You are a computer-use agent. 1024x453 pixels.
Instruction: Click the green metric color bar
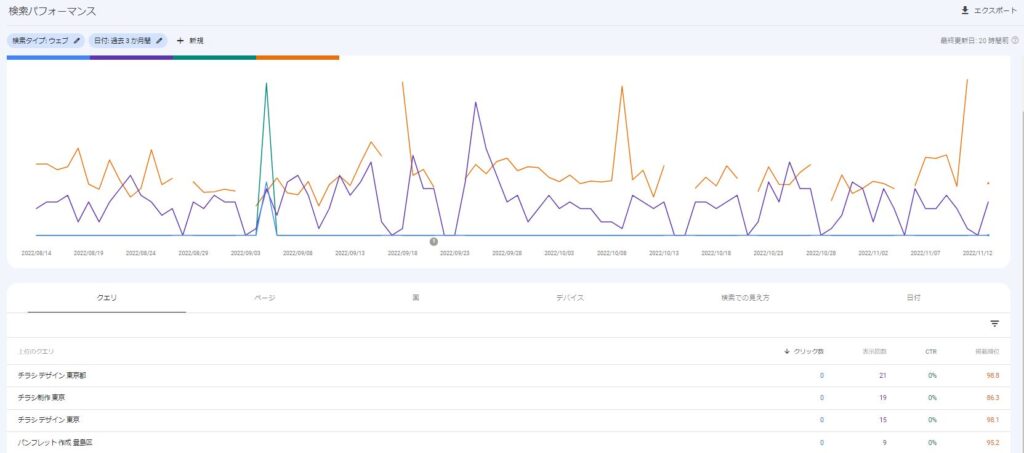coord(214,57)
